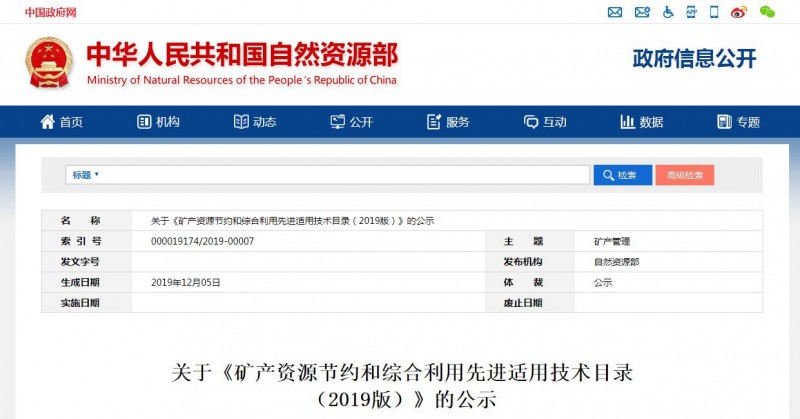Viewport: 800px width, 419px height.
Task: Open the 动态 navigation item
Action: click(x=255, y=121)
